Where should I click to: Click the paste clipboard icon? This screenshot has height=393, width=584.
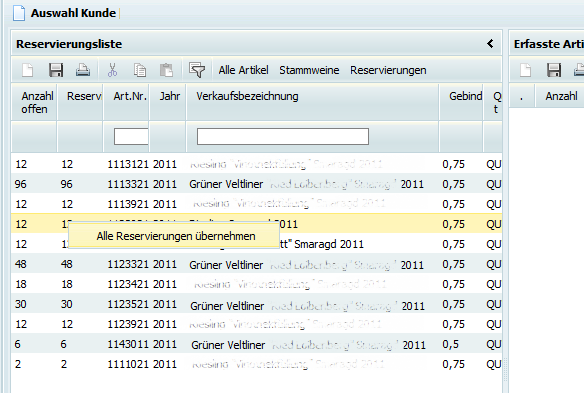point(166,70)
